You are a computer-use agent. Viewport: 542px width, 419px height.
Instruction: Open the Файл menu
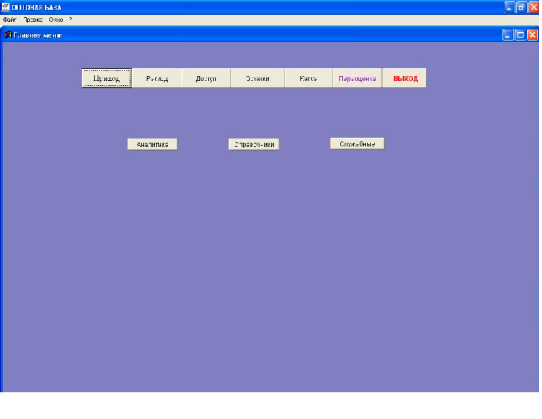coord(9,20)
